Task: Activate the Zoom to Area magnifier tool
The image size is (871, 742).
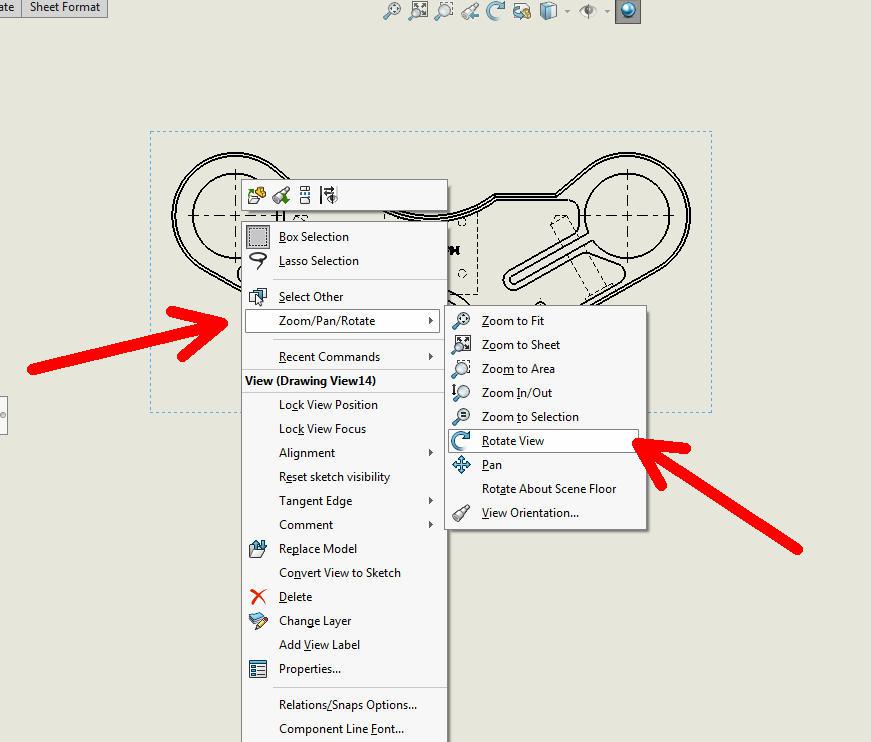Action: point(444,11)
